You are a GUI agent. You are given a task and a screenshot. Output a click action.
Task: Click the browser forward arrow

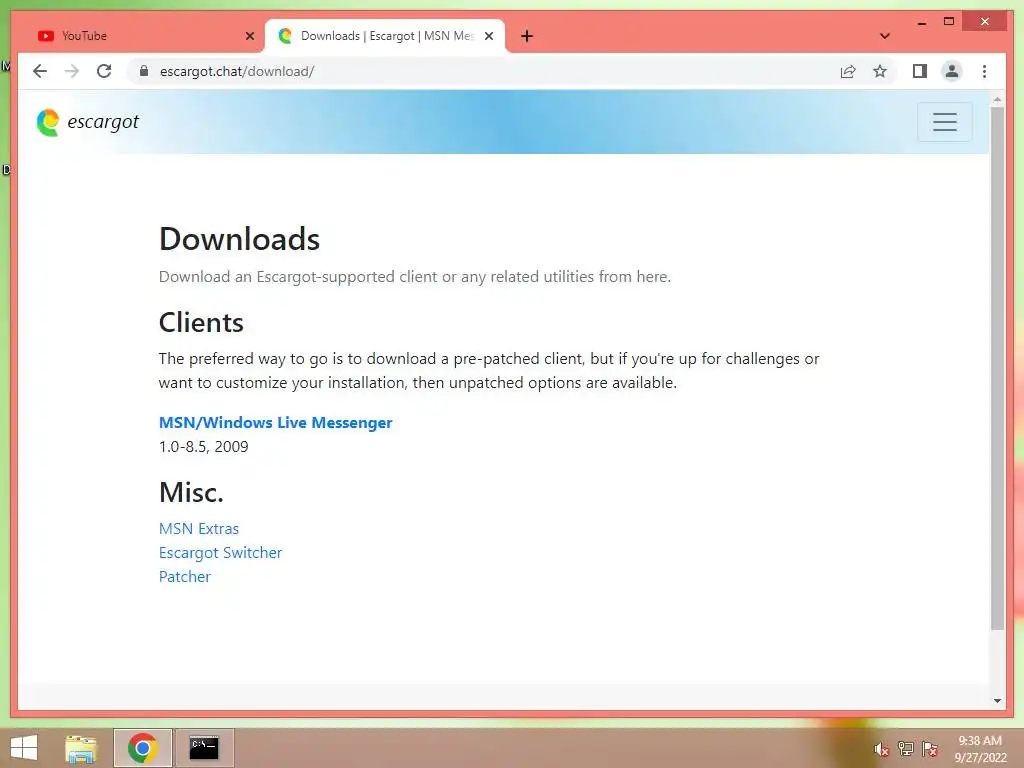click(x=72, y=71)
